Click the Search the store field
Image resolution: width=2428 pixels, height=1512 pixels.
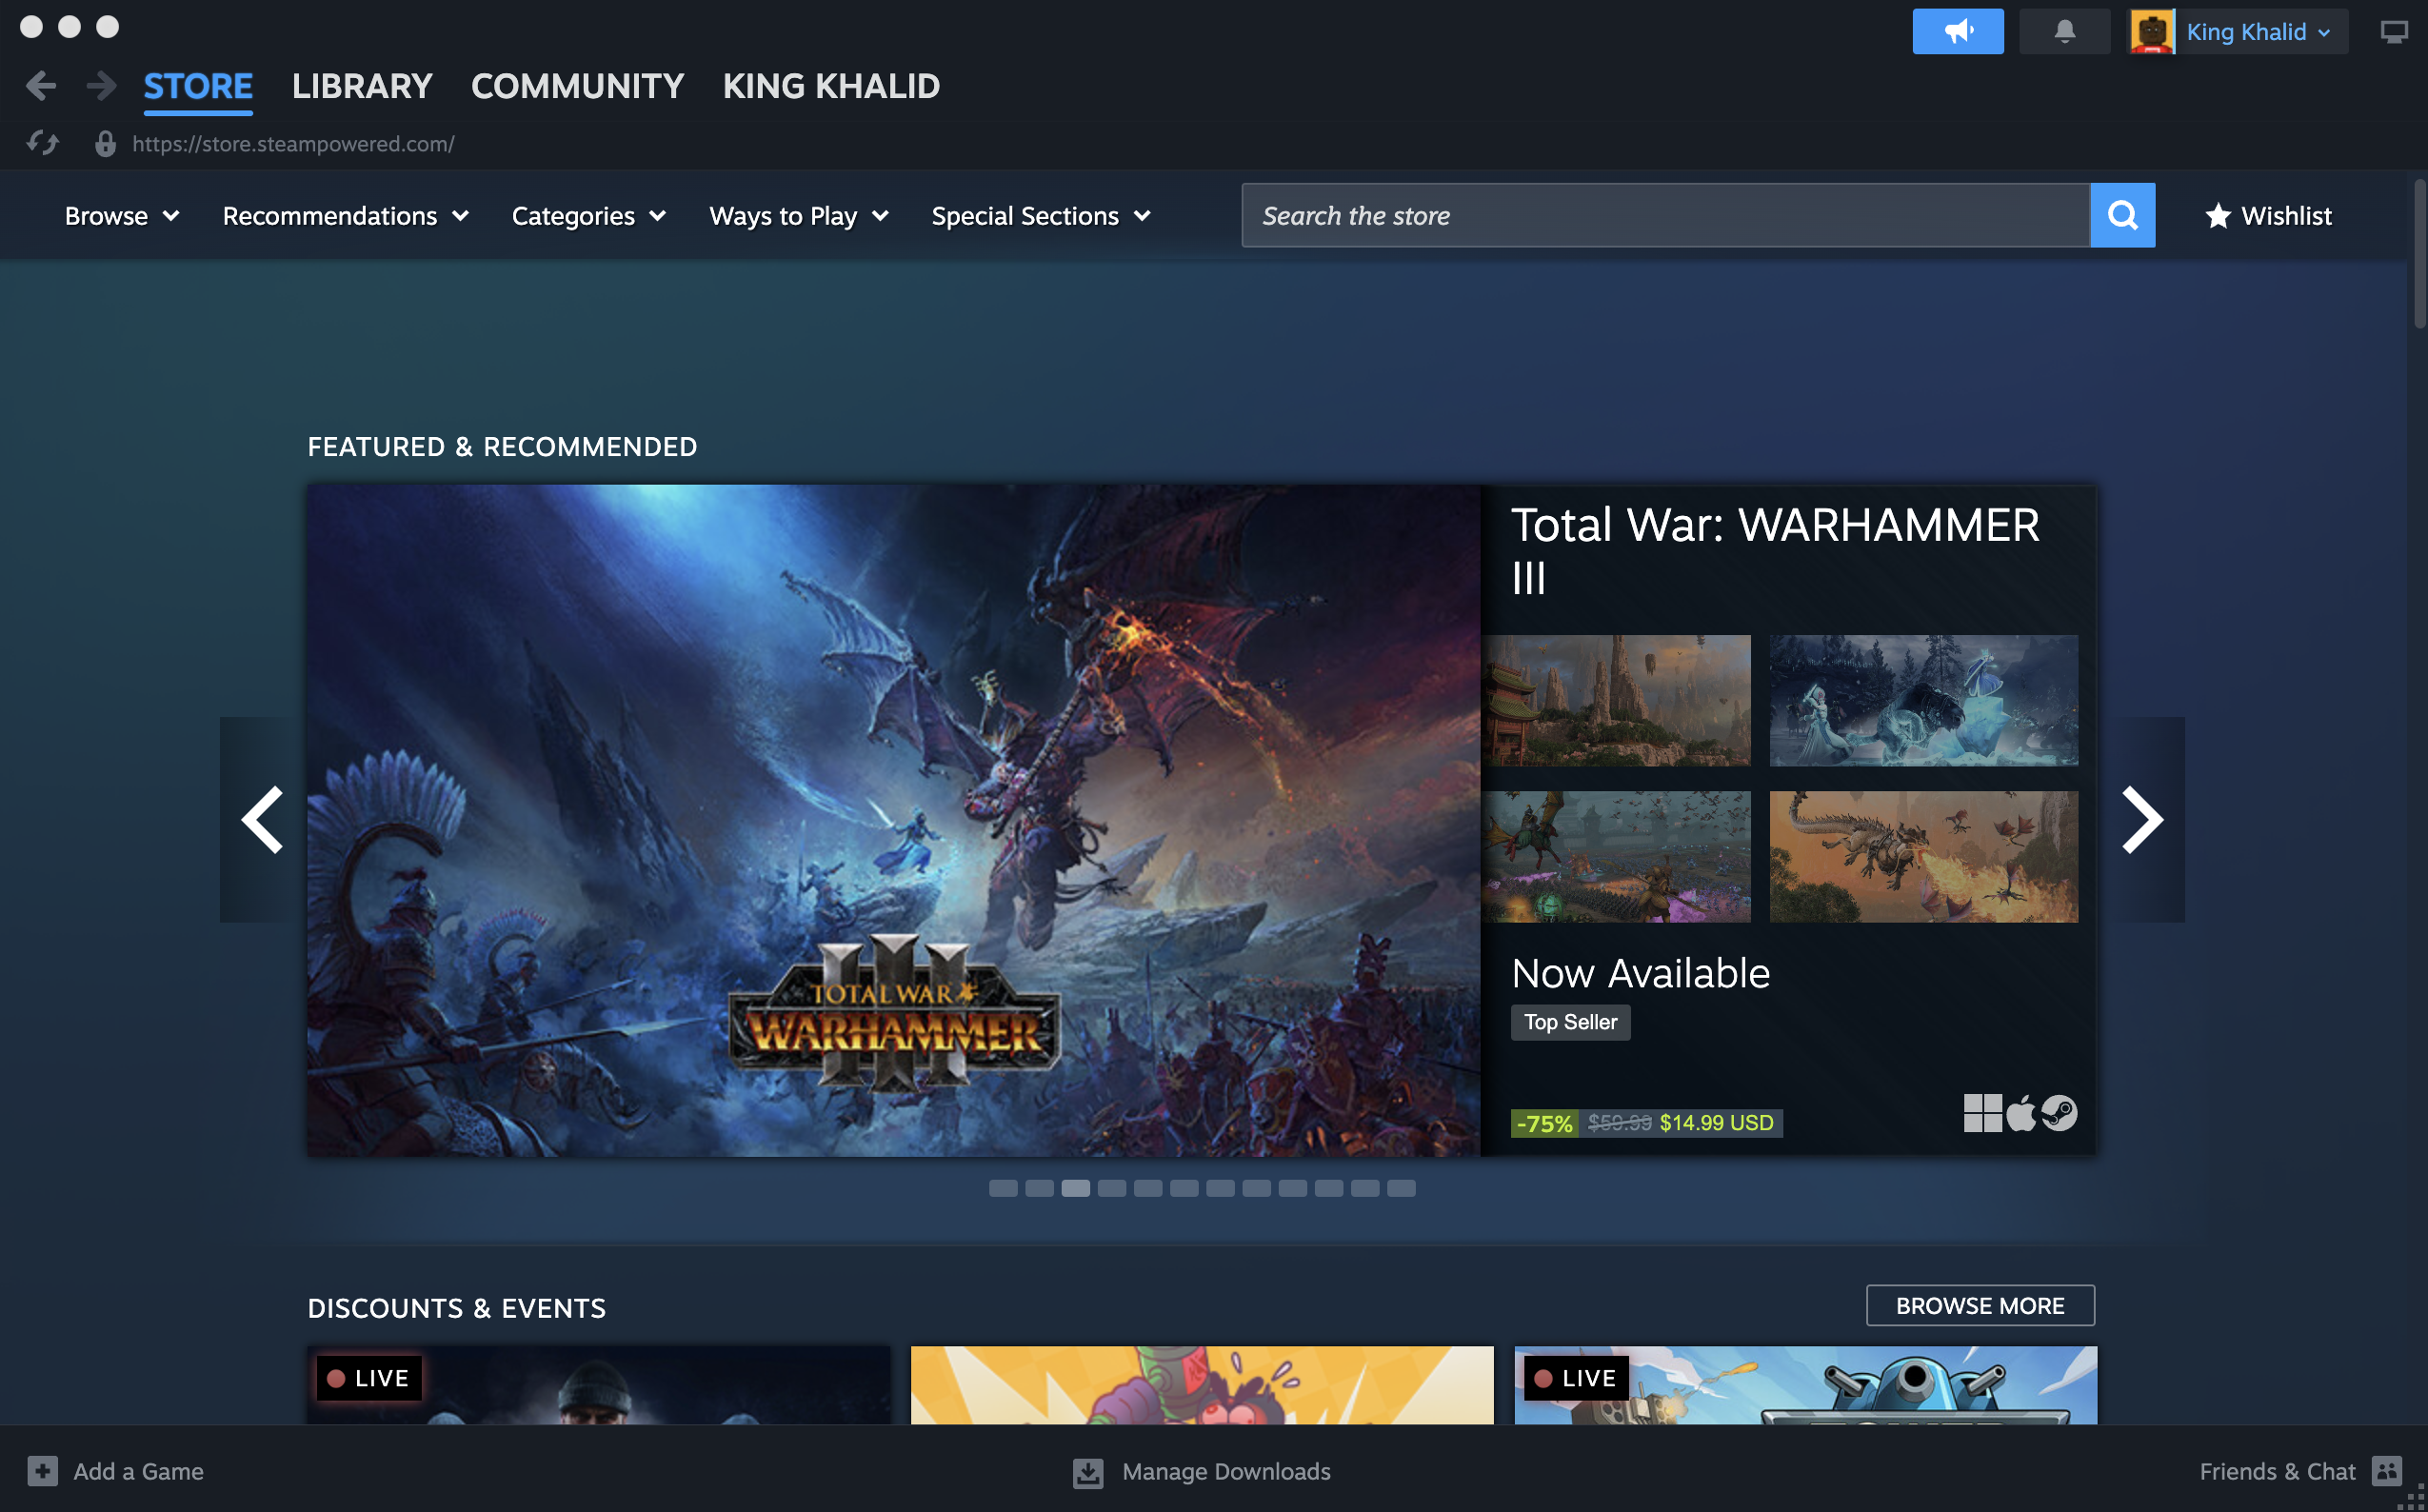1665,216
